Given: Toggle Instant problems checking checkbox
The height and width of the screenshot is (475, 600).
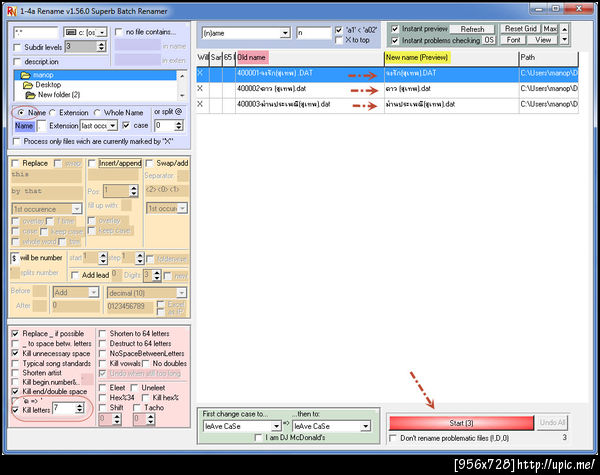Looking at the screenshot, I should [x=395, y=41].
